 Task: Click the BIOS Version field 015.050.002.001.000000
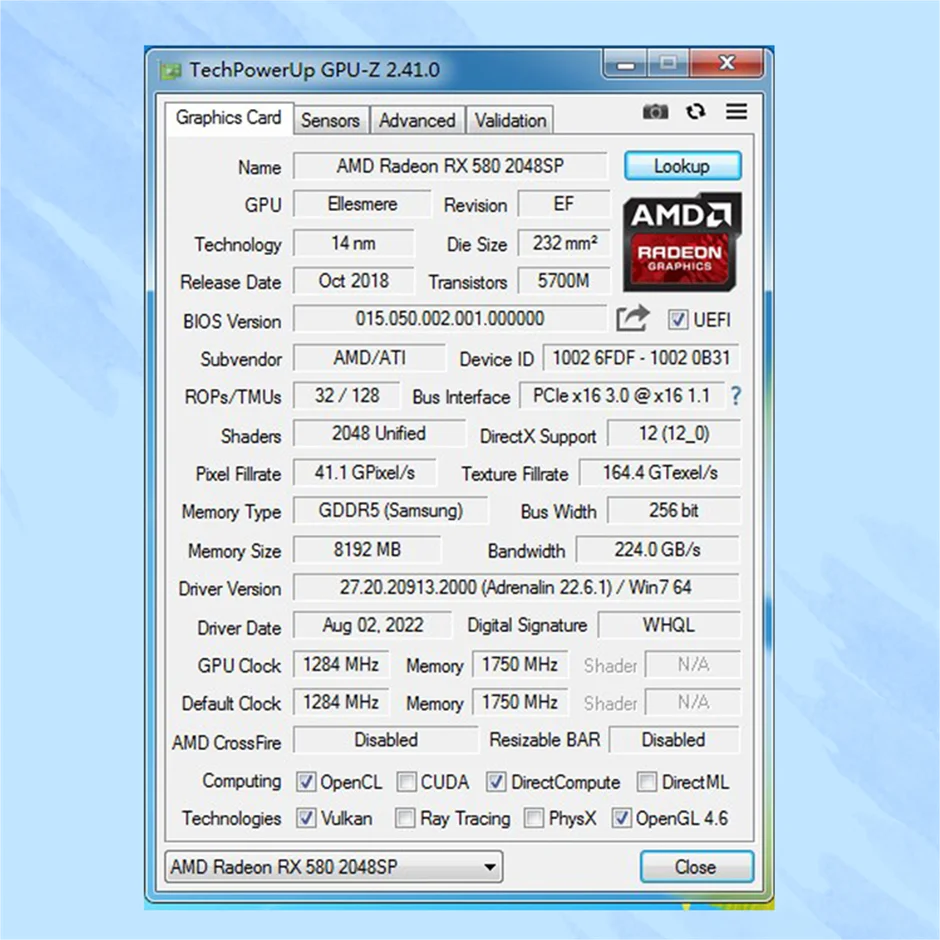[x=450, y=318]
